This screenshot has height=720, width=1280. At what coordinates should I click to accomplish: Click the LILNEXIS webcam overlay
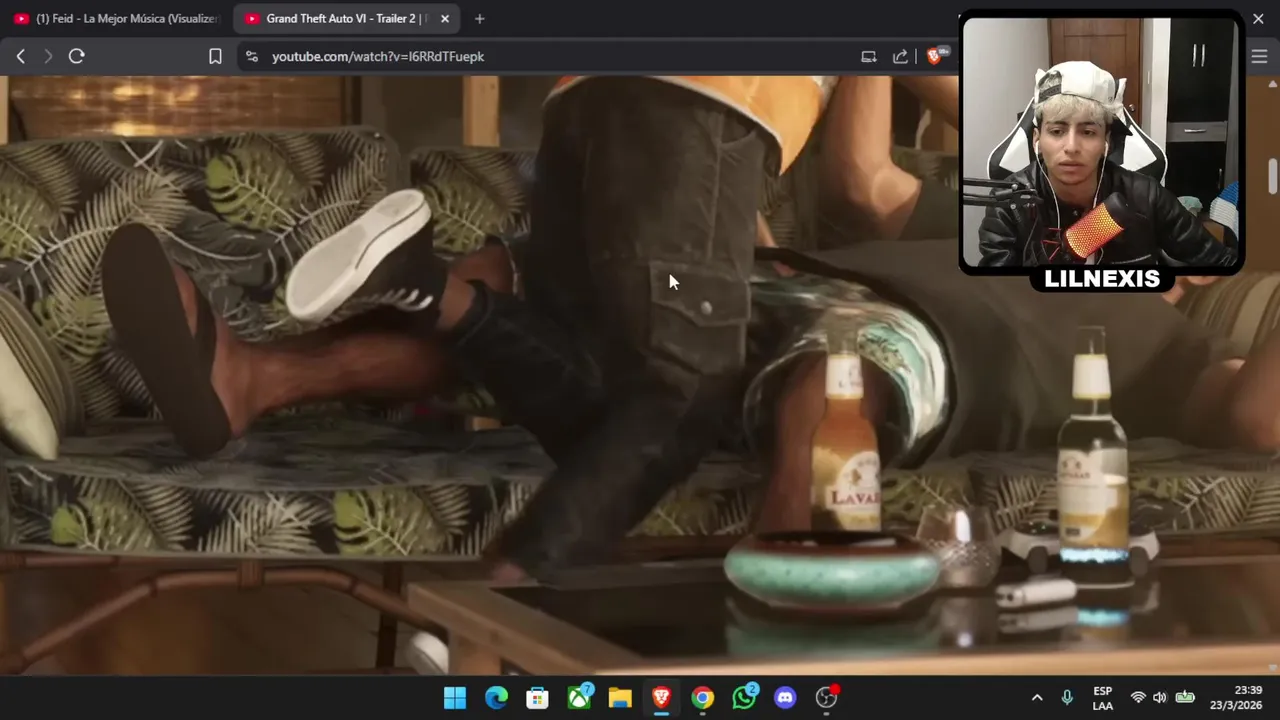tap(1102, 150)
